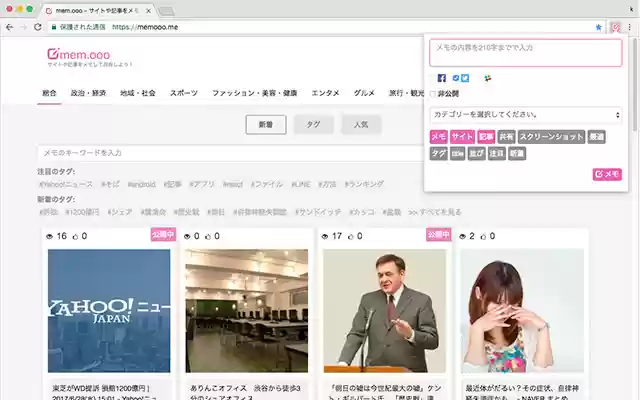Click the eye icon on office card
Viewport: 640px width, 400px height.
coord(187,236)
